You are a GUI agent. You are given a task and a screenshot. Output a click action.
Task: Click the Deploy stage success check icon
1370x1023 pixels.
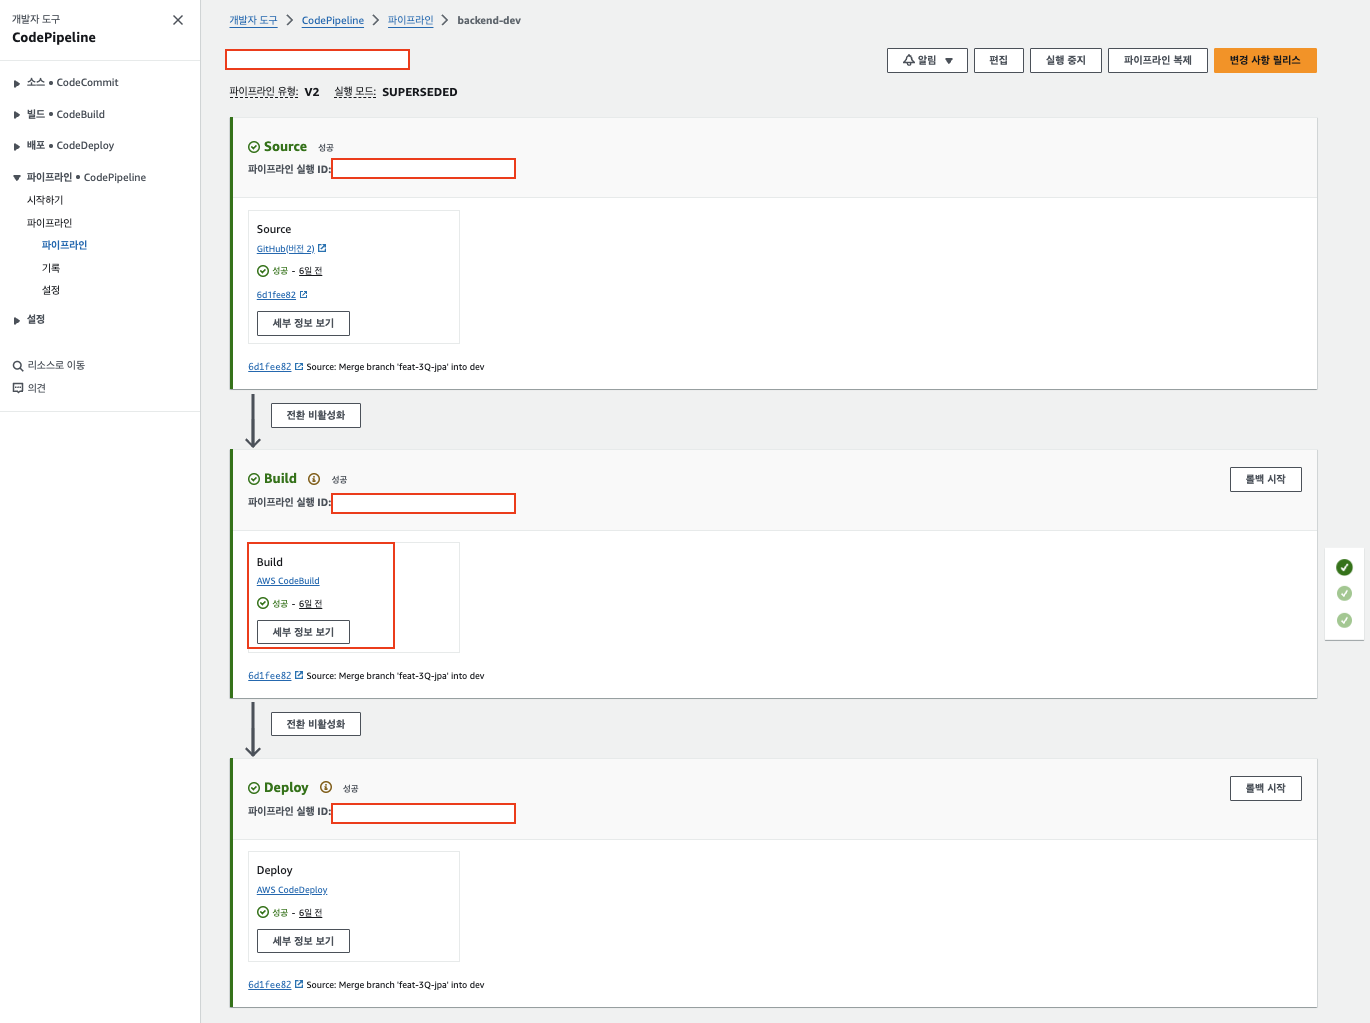tap(254, 788)
